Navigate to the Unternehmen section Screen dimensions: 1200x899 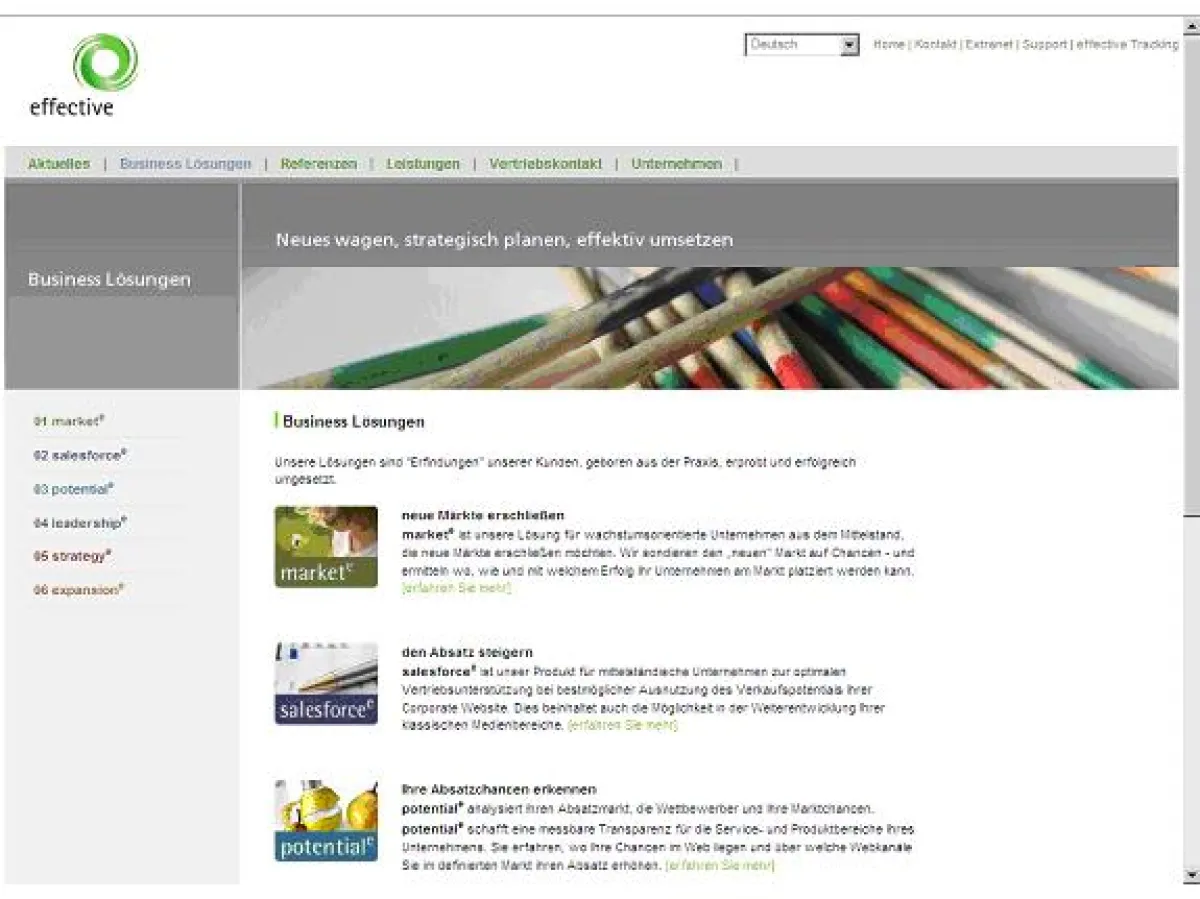pos(676,163)
